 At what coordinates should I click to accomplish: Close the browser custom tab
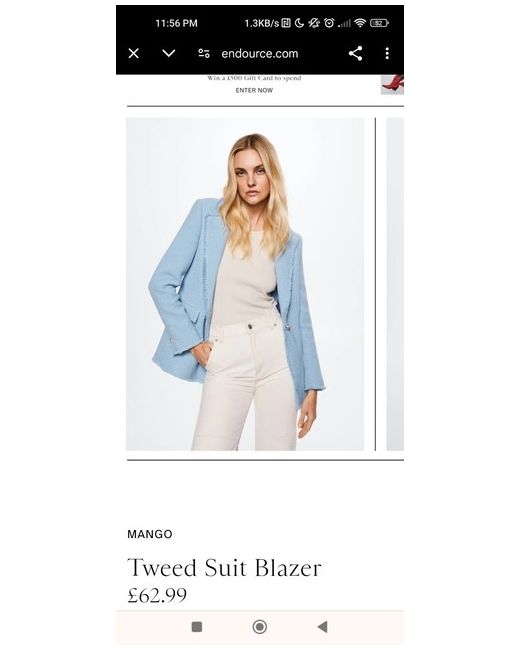[x=134, y=53]
